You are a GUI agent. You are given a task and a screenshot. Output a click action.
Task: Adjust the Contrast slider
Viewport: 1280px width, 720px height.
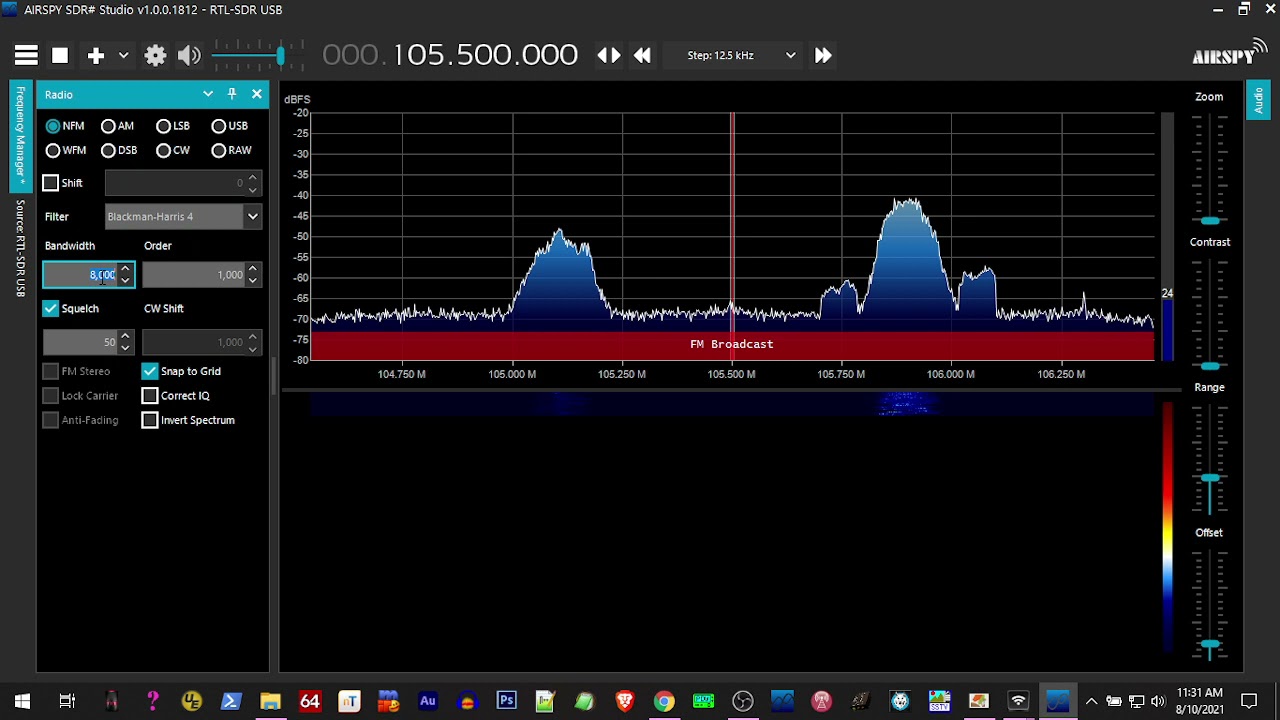[1210, 366]
